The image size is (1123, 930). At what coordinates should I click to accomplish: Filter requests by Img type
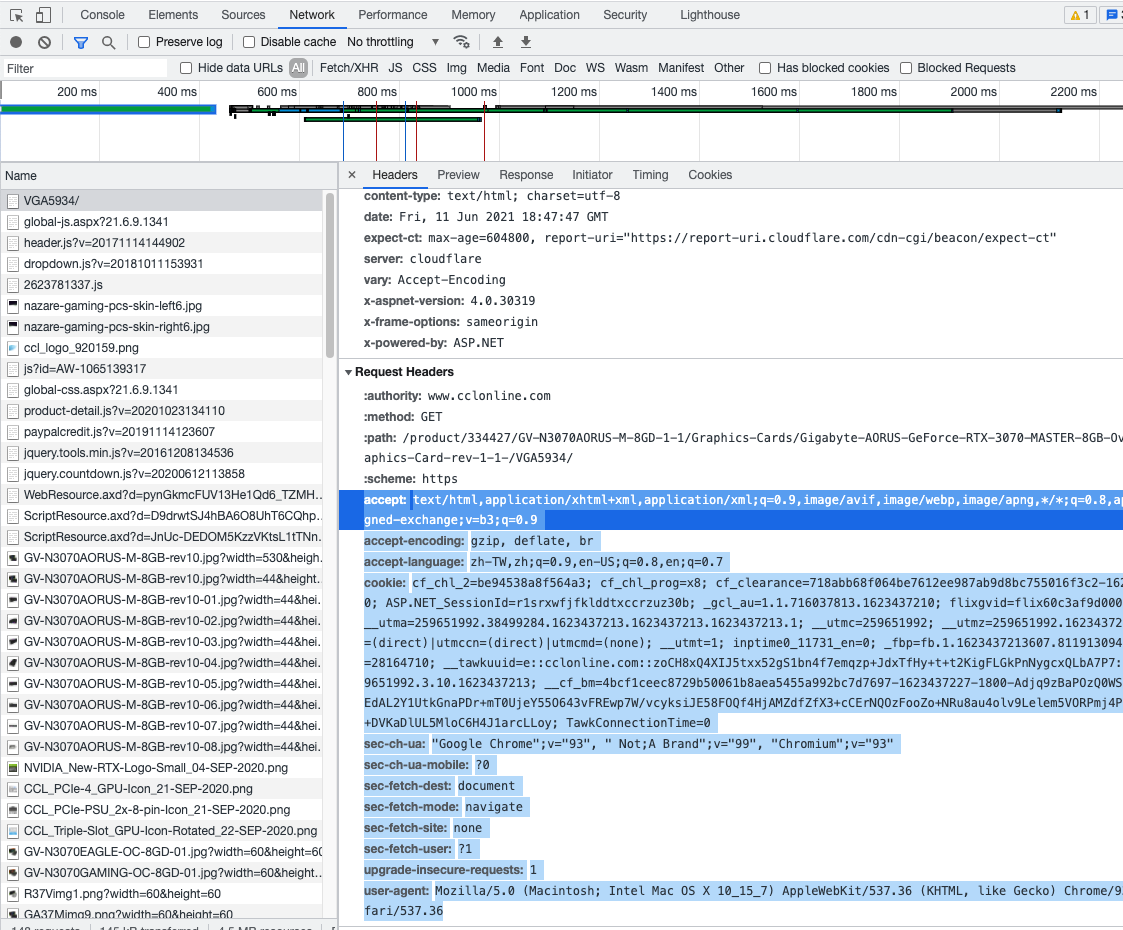pos(456,68)
